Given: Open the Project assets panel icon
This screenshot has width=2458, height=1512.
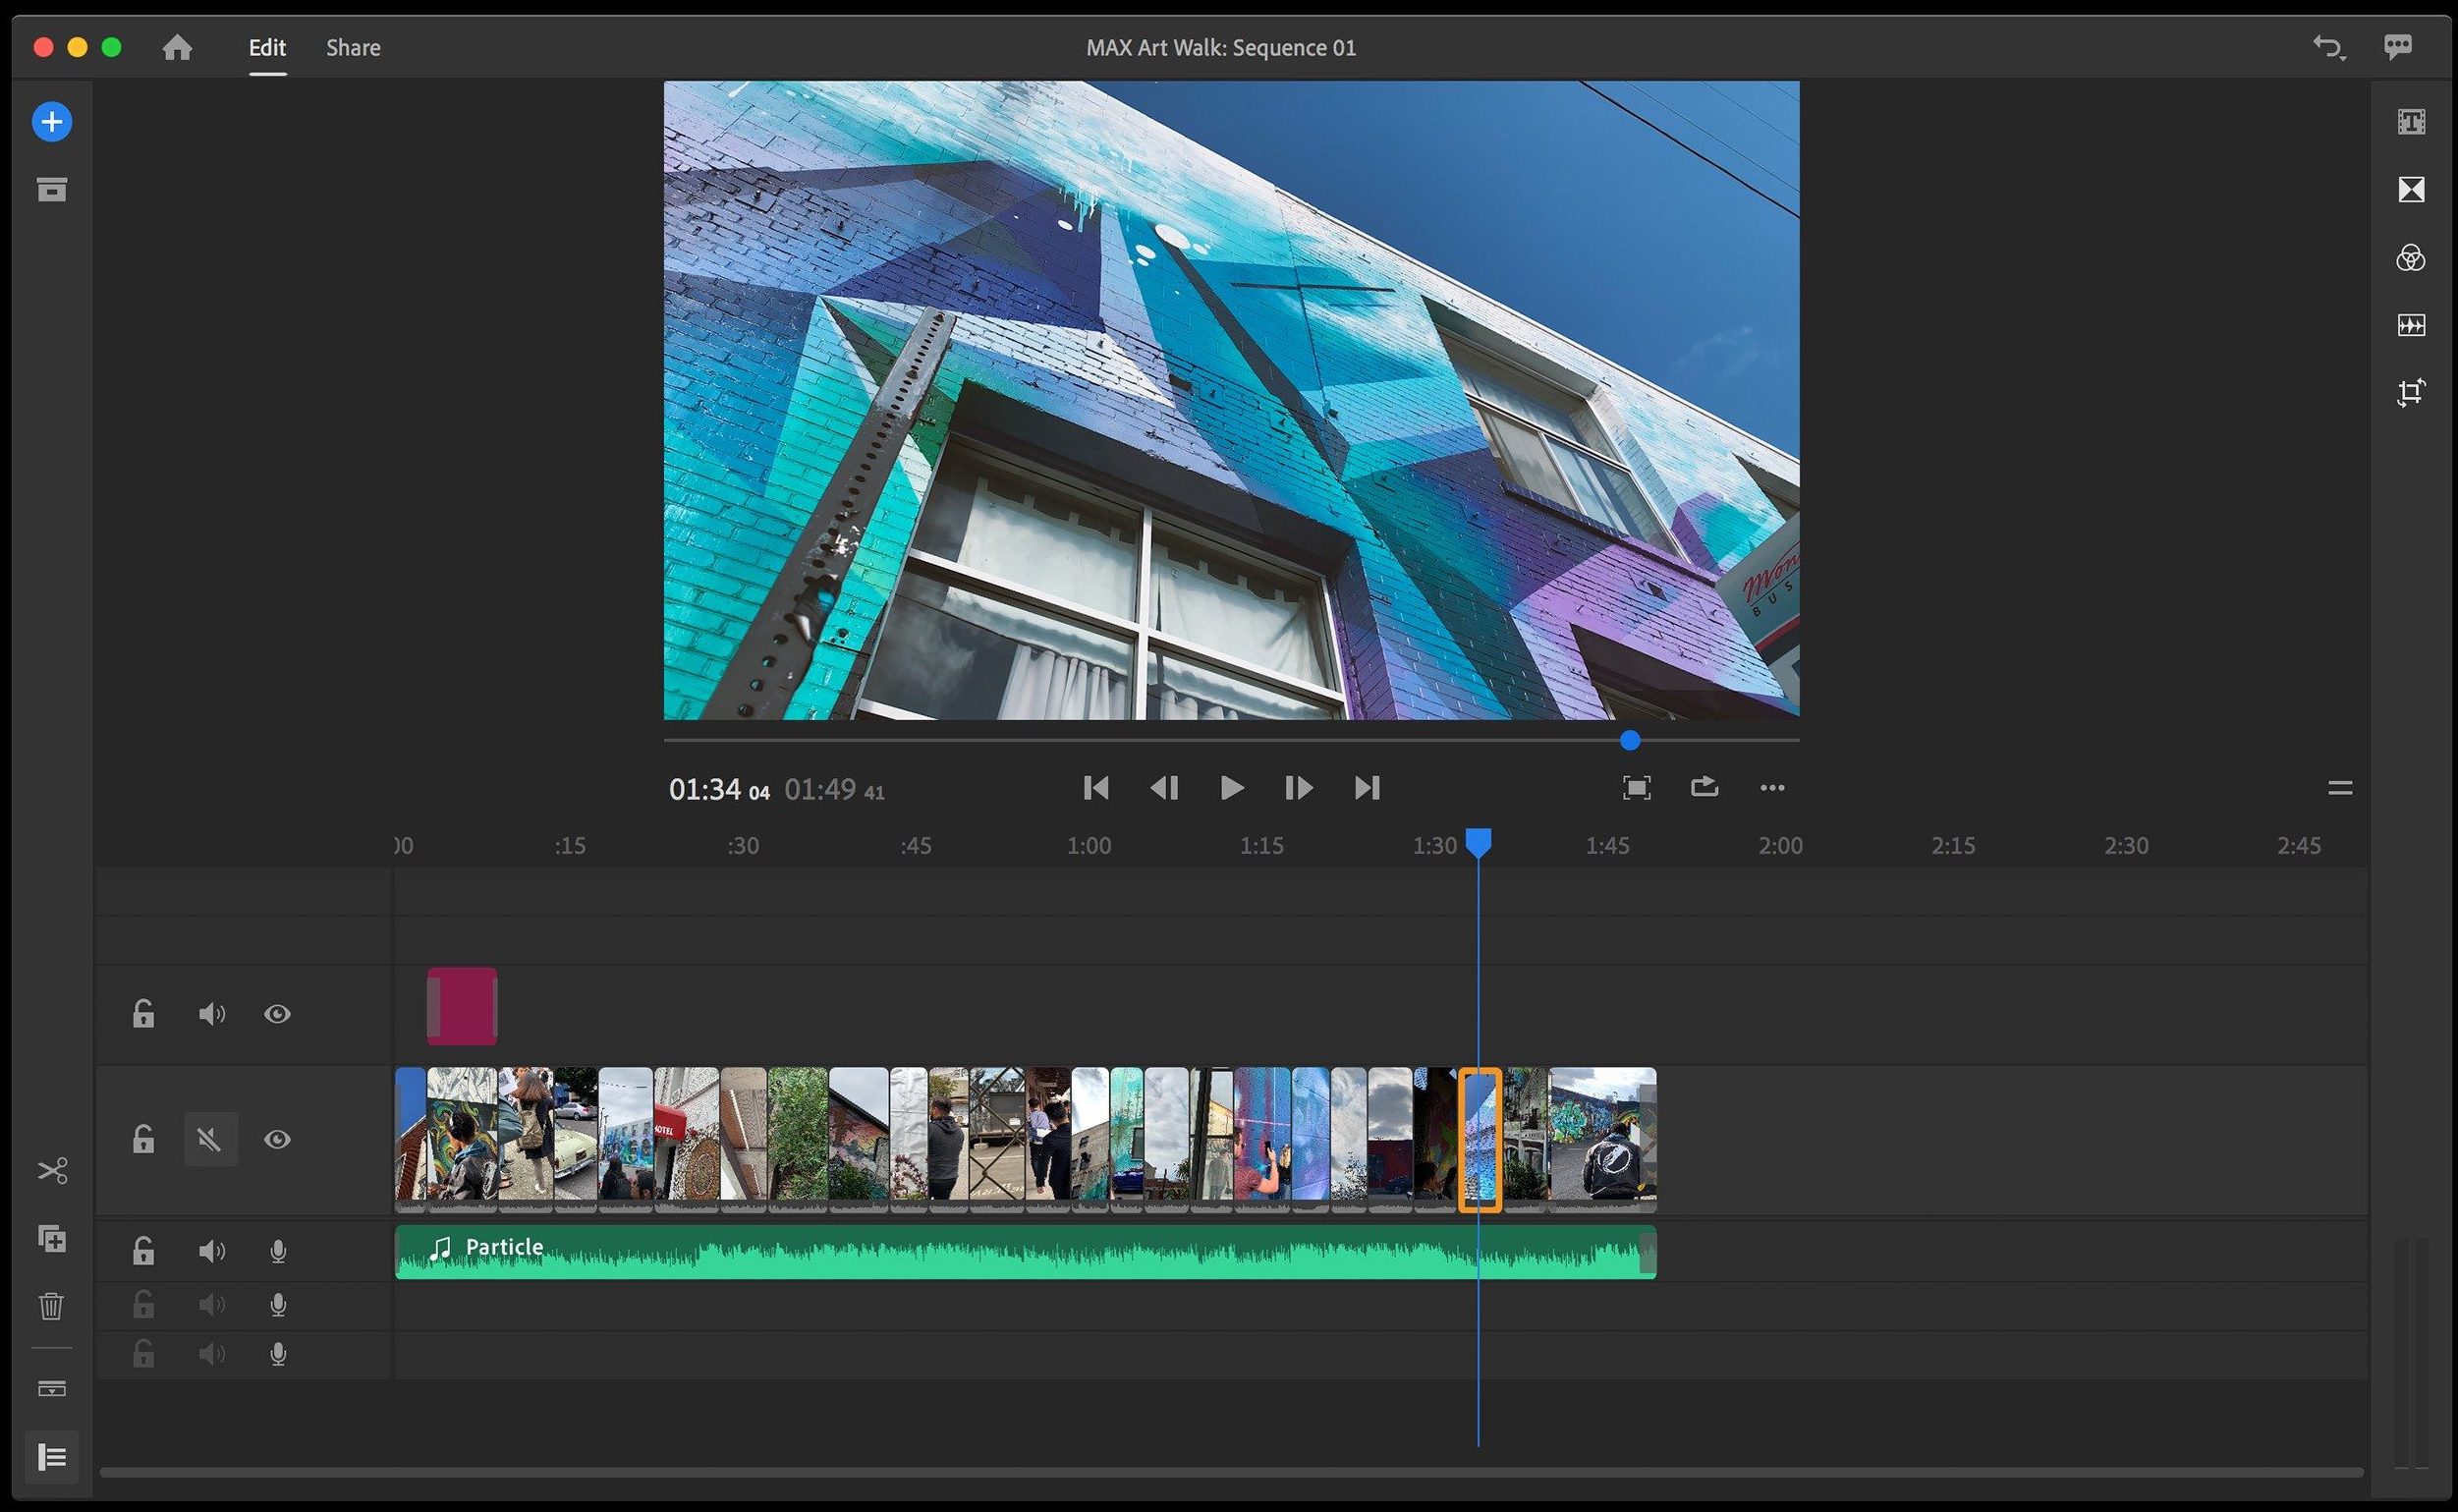Looking at the screenshot, I should pyautogui.click(x=52, y=190).
